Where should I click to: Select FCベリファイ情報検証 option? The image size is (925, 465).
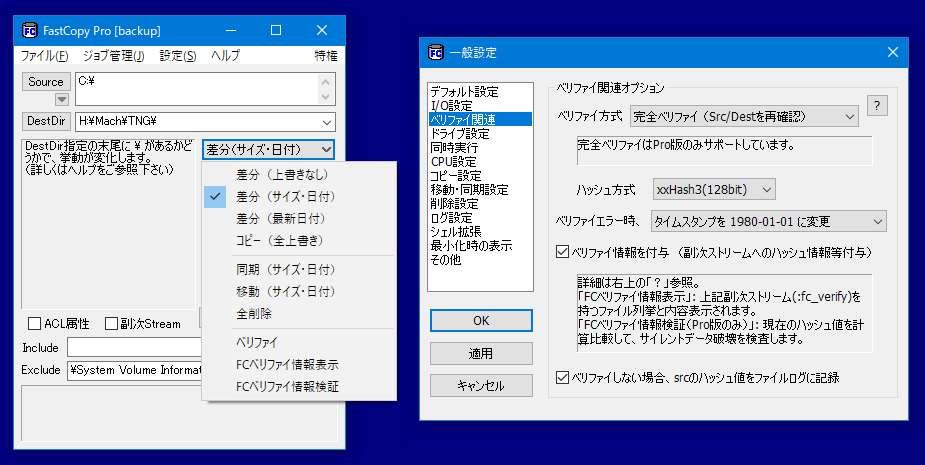299,387
